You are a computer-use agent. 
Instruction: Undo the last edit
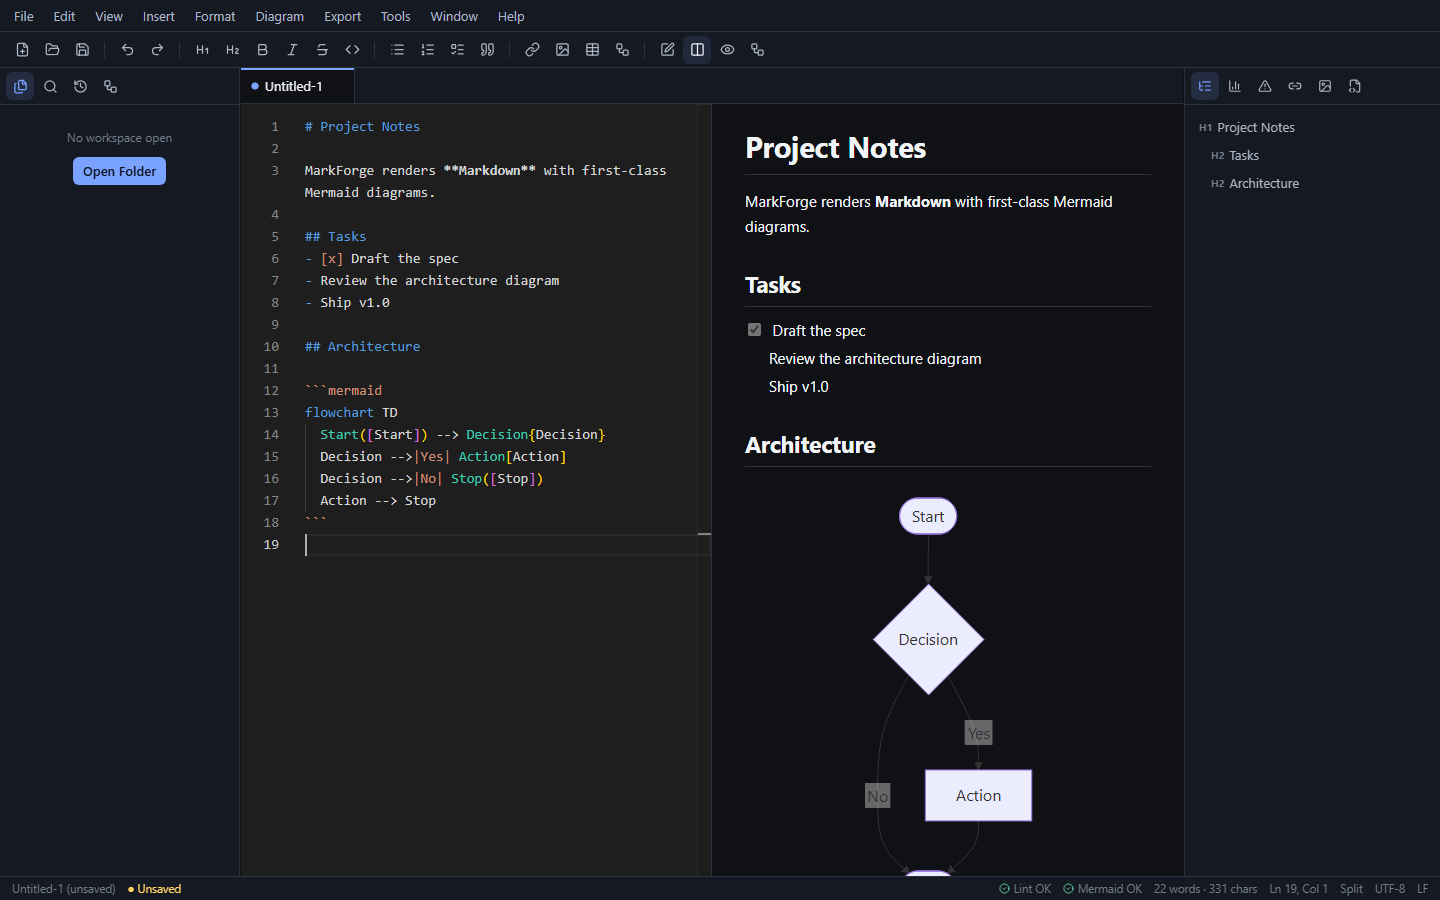127,50
